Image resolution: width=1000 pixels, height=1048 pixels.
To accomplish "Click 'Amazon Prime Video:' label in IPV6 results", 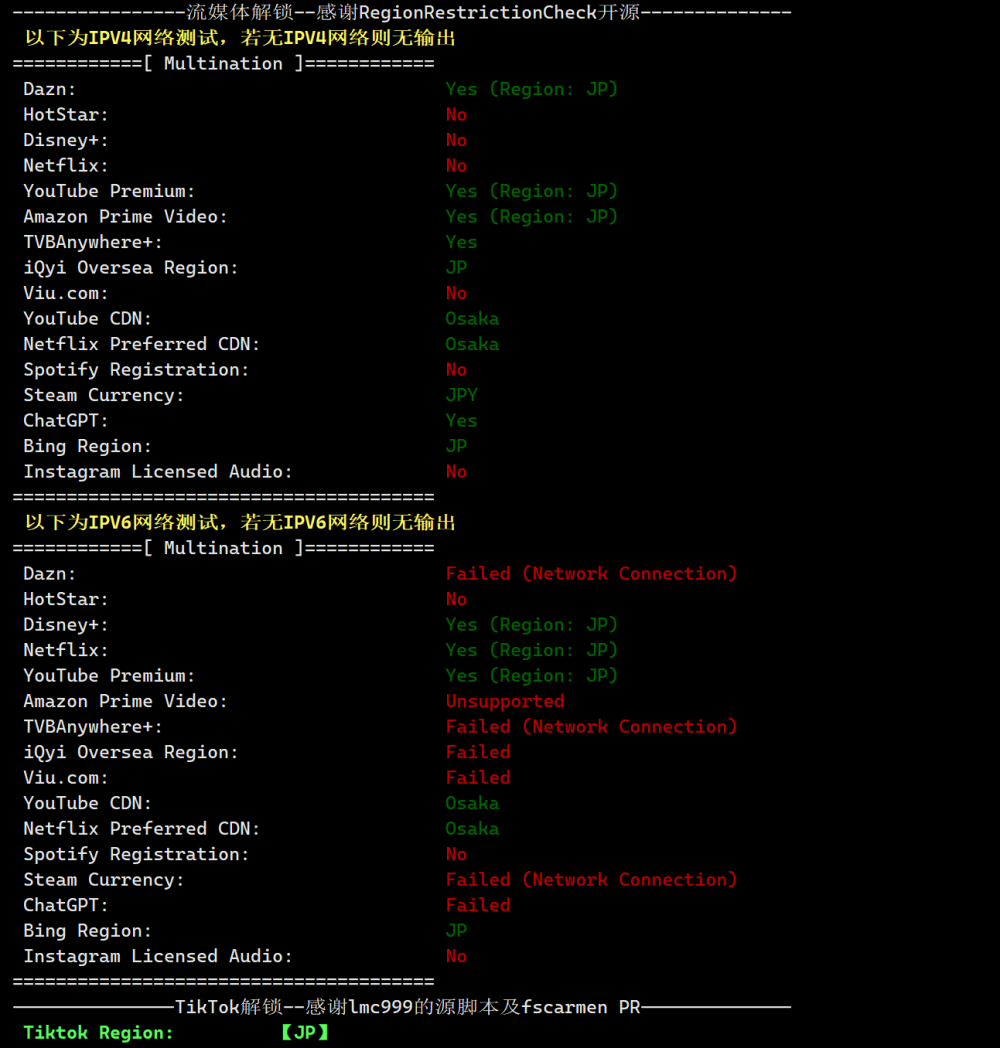I will point(126,702).
